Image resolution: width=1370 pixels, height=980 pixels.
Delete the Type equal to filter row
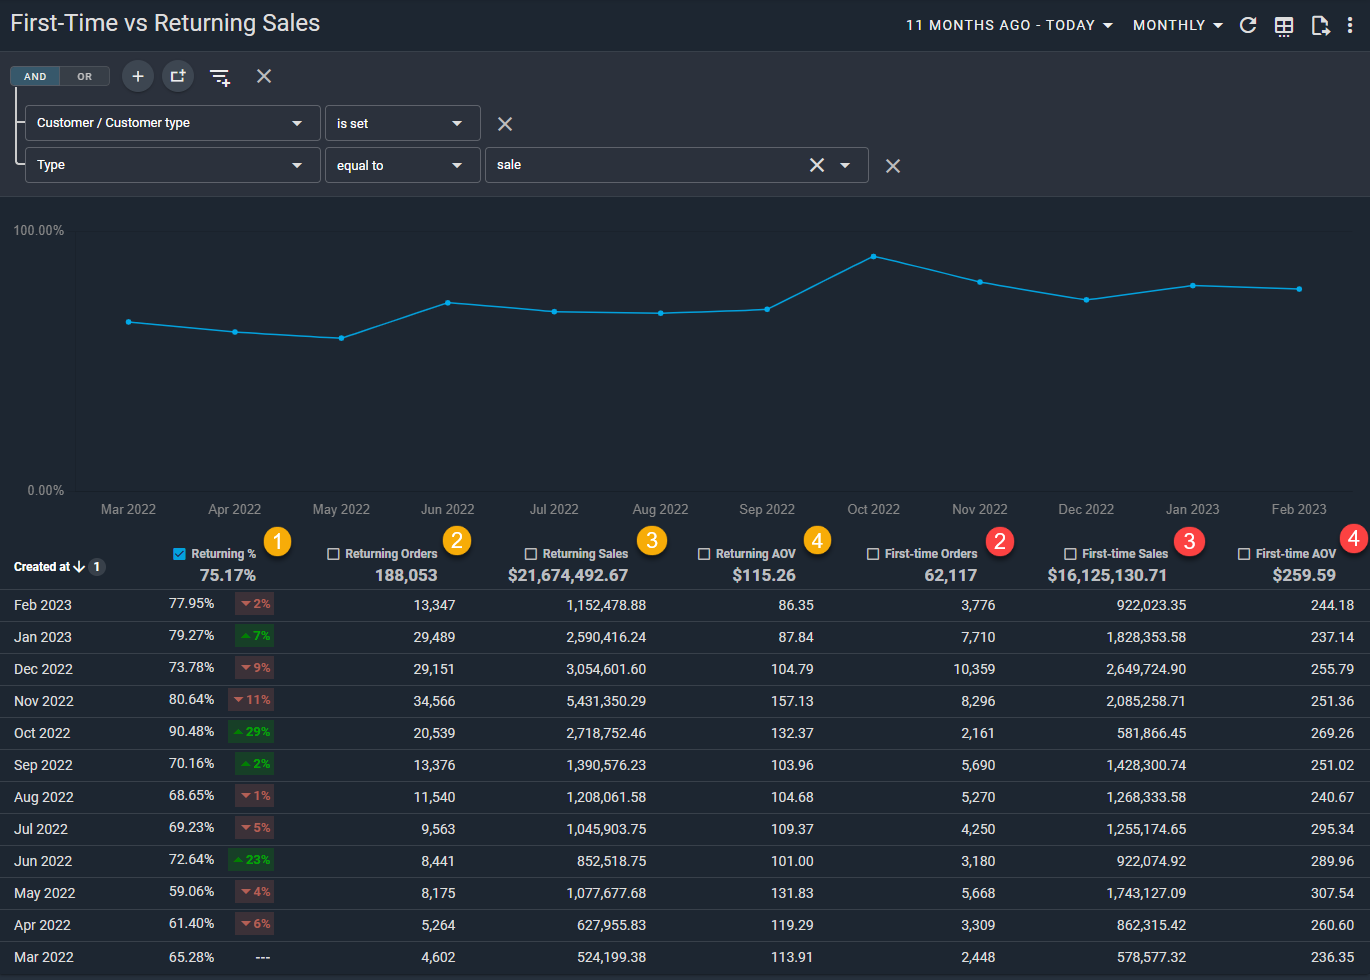click(x=893, y=166)
